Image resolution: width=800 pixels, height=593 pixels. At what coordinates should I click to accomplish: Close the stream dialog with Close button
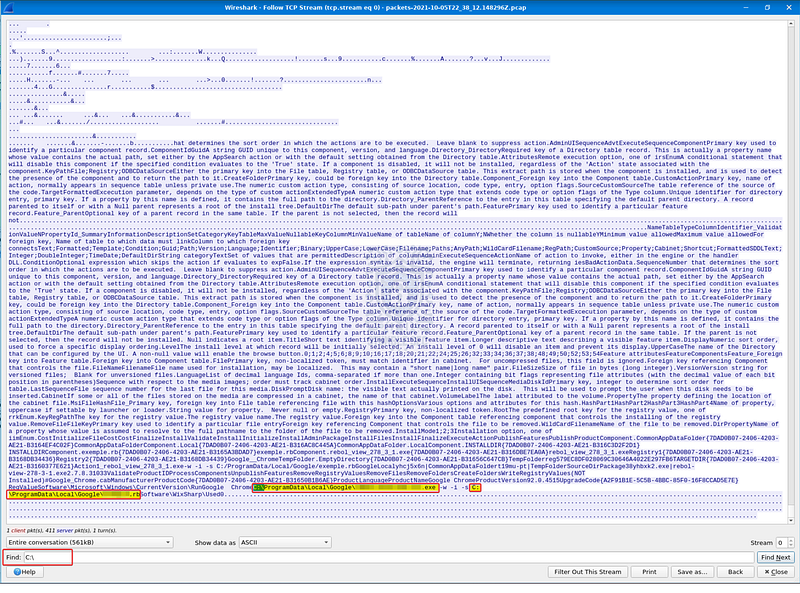click(776, 572)
